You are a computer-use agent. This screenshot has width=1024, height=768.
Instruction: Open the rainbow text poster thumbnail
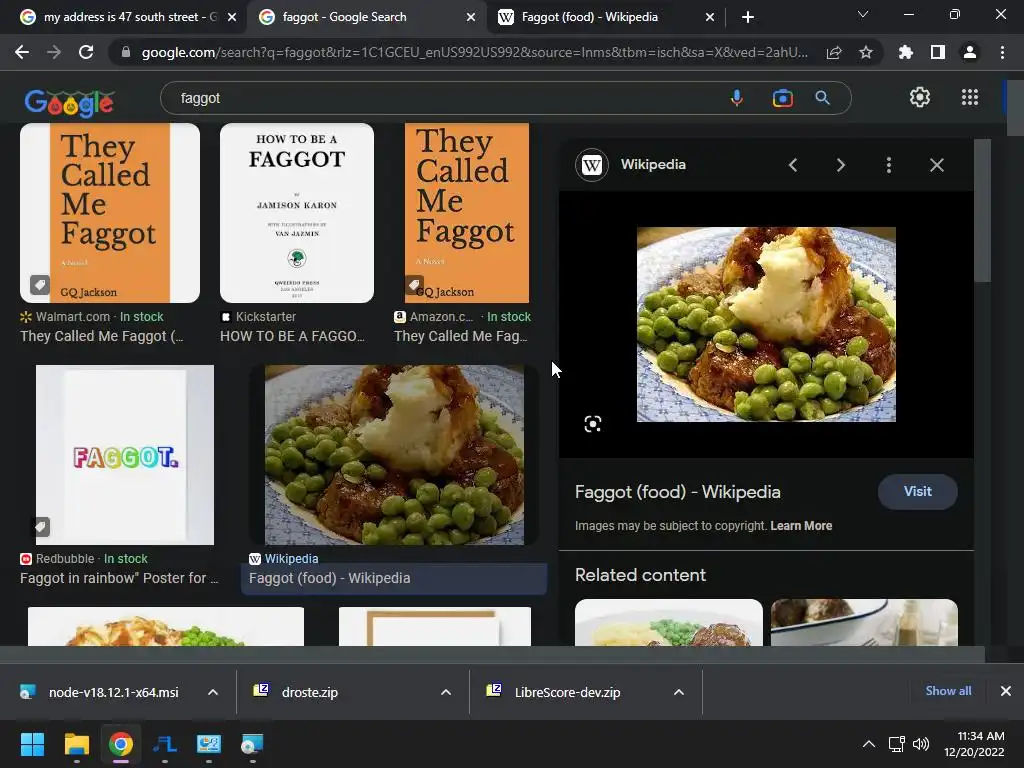coord(125,455)
